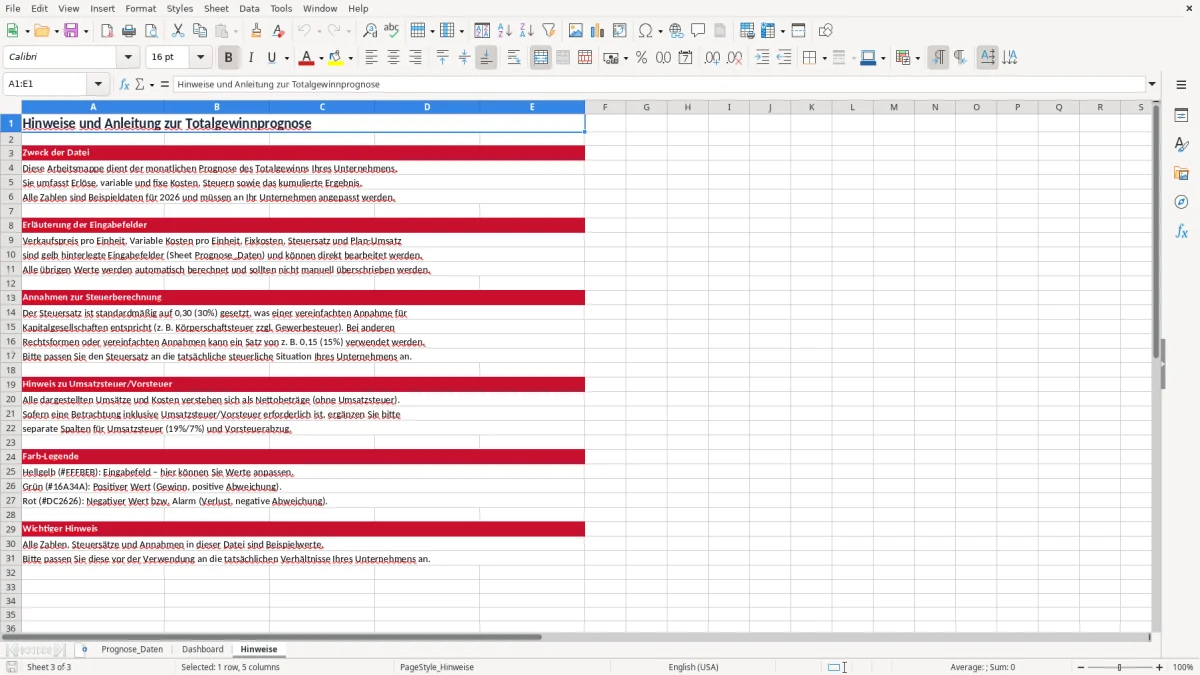The height and width of the screenshot is (675, 1200).
Task: Apply Percent number format
Action: point(642,58)
